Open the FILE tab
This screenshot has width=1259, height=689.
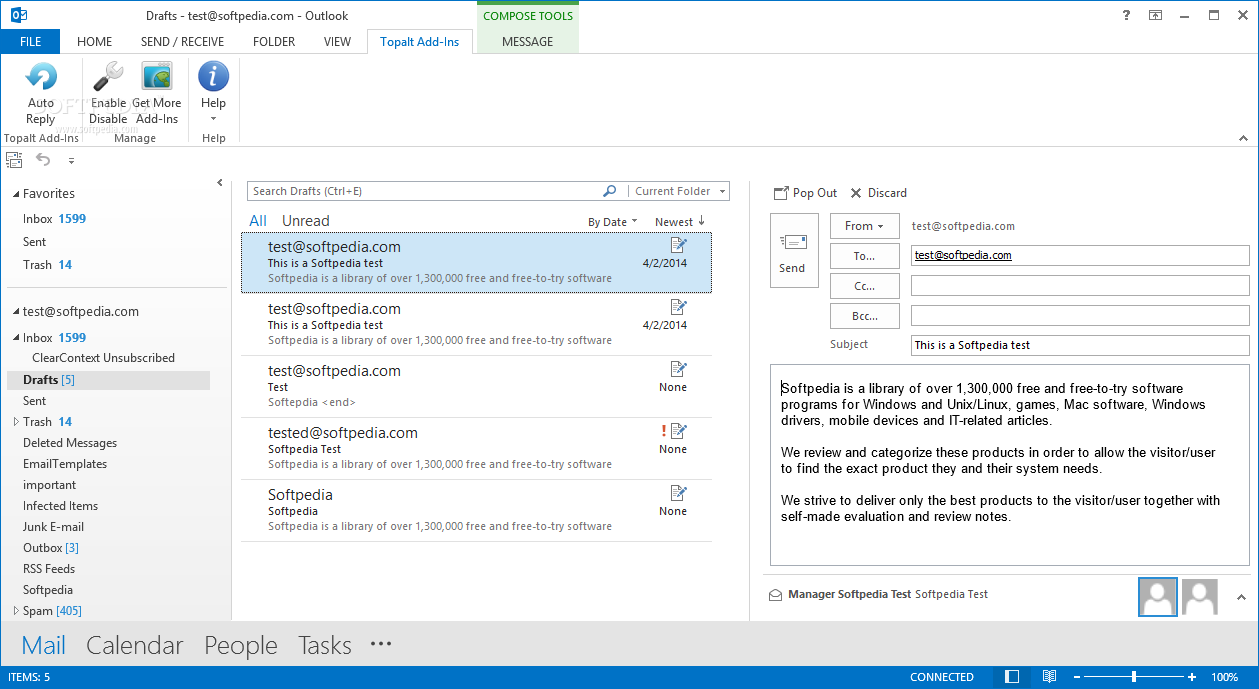[30, 41]
